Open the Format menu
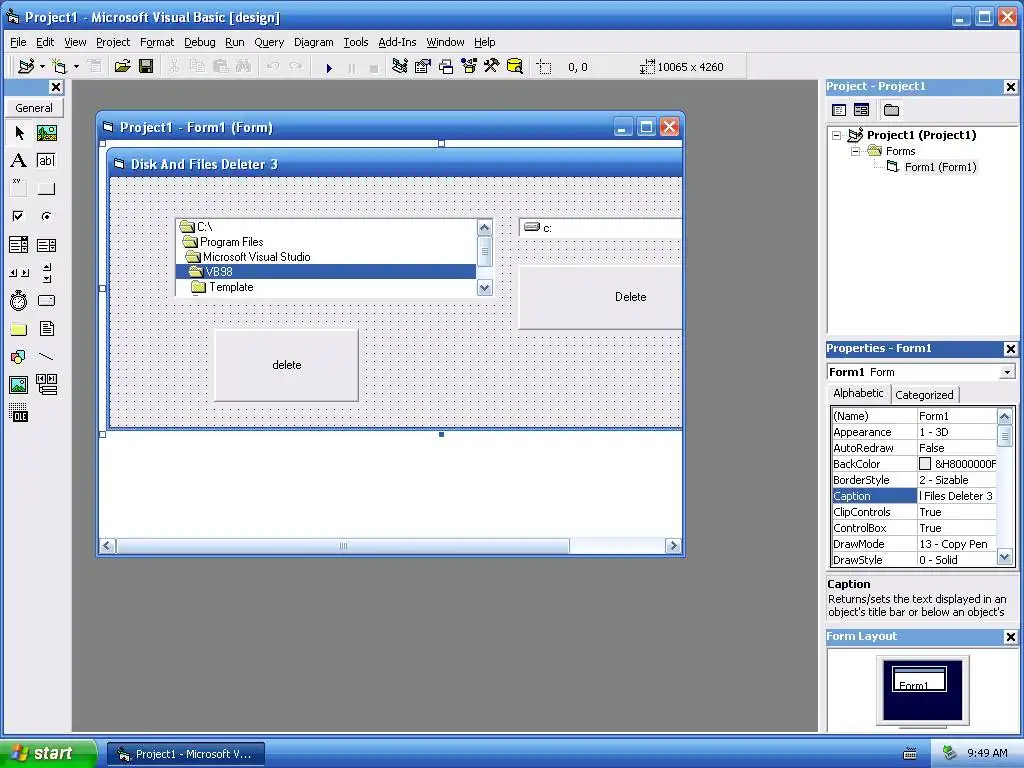Viewport: 1024px width, 768px height. [x=157, y=42]
